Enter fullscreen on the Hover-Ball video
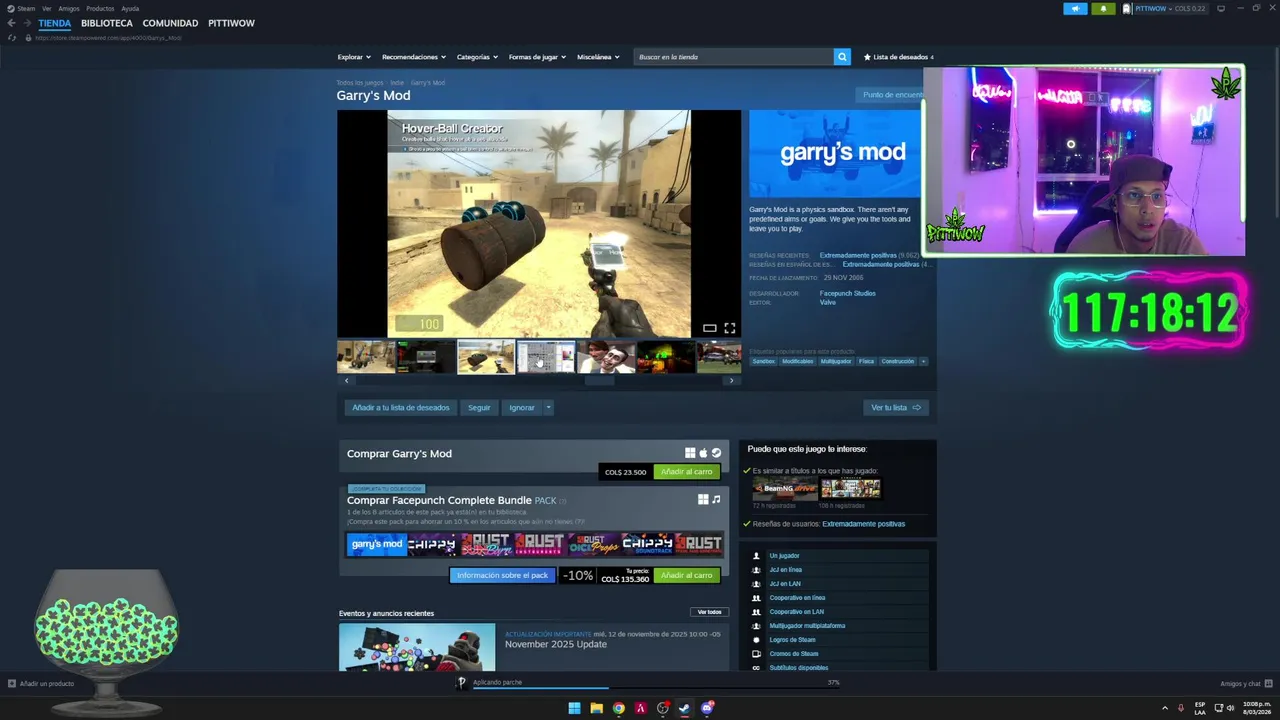 point(730,328)
